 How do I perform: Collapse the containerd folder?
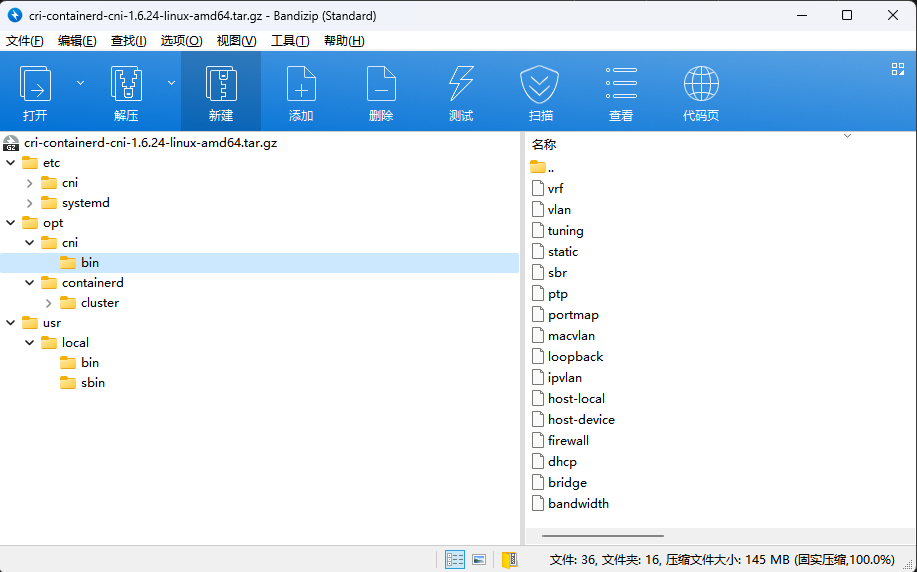30,282
